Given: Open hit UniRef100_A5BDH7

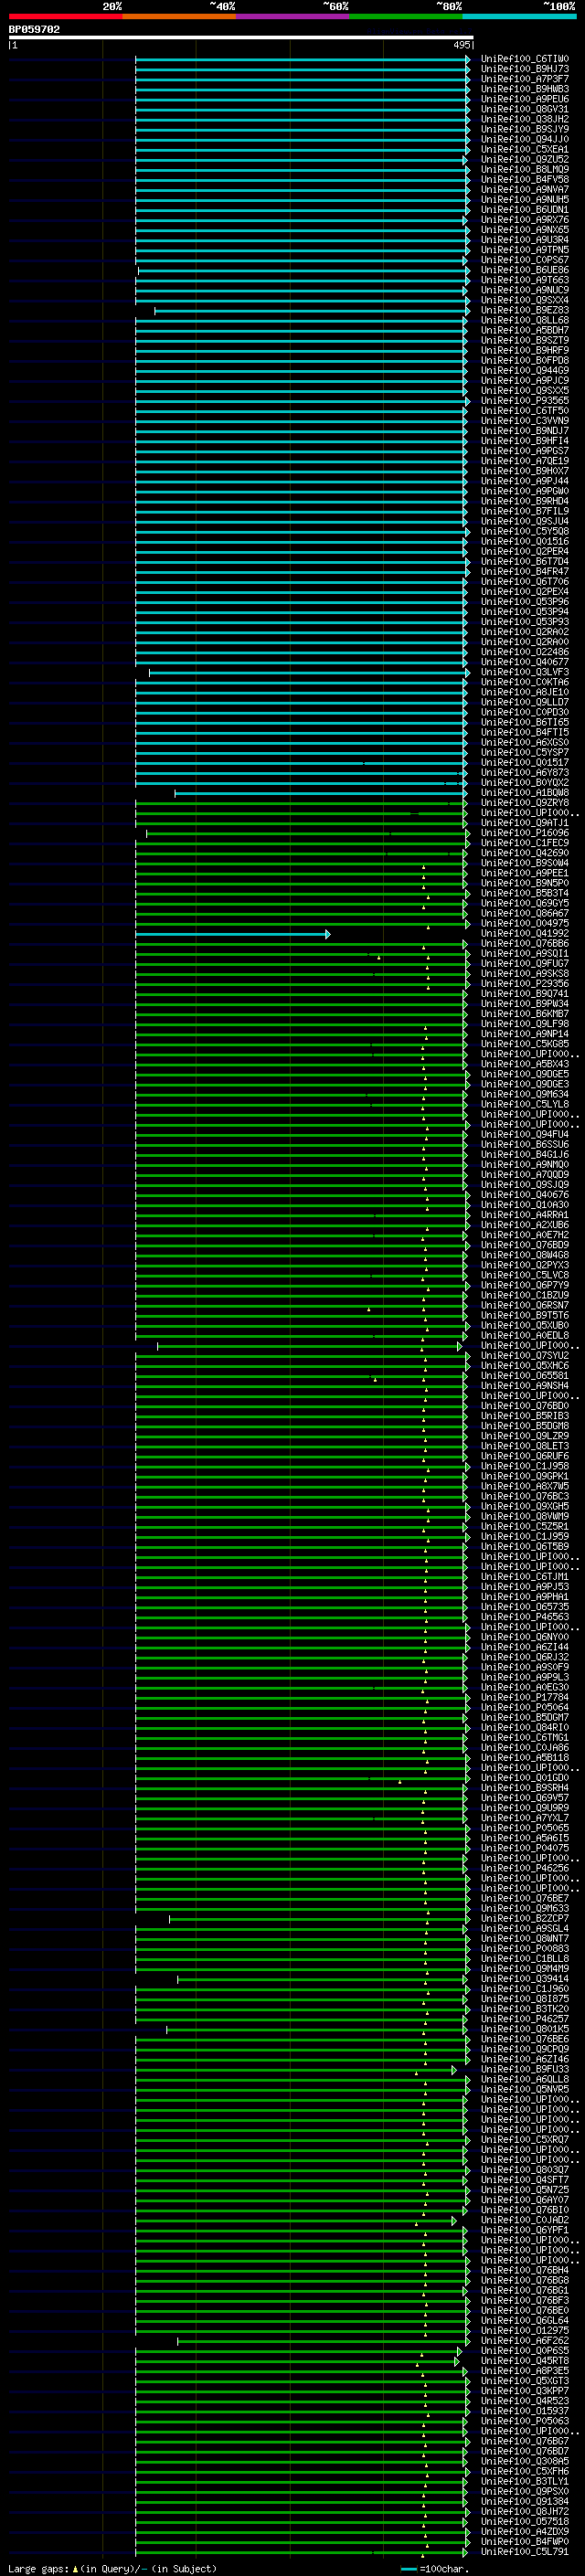Looking at the screenshot, I should 525,330.
